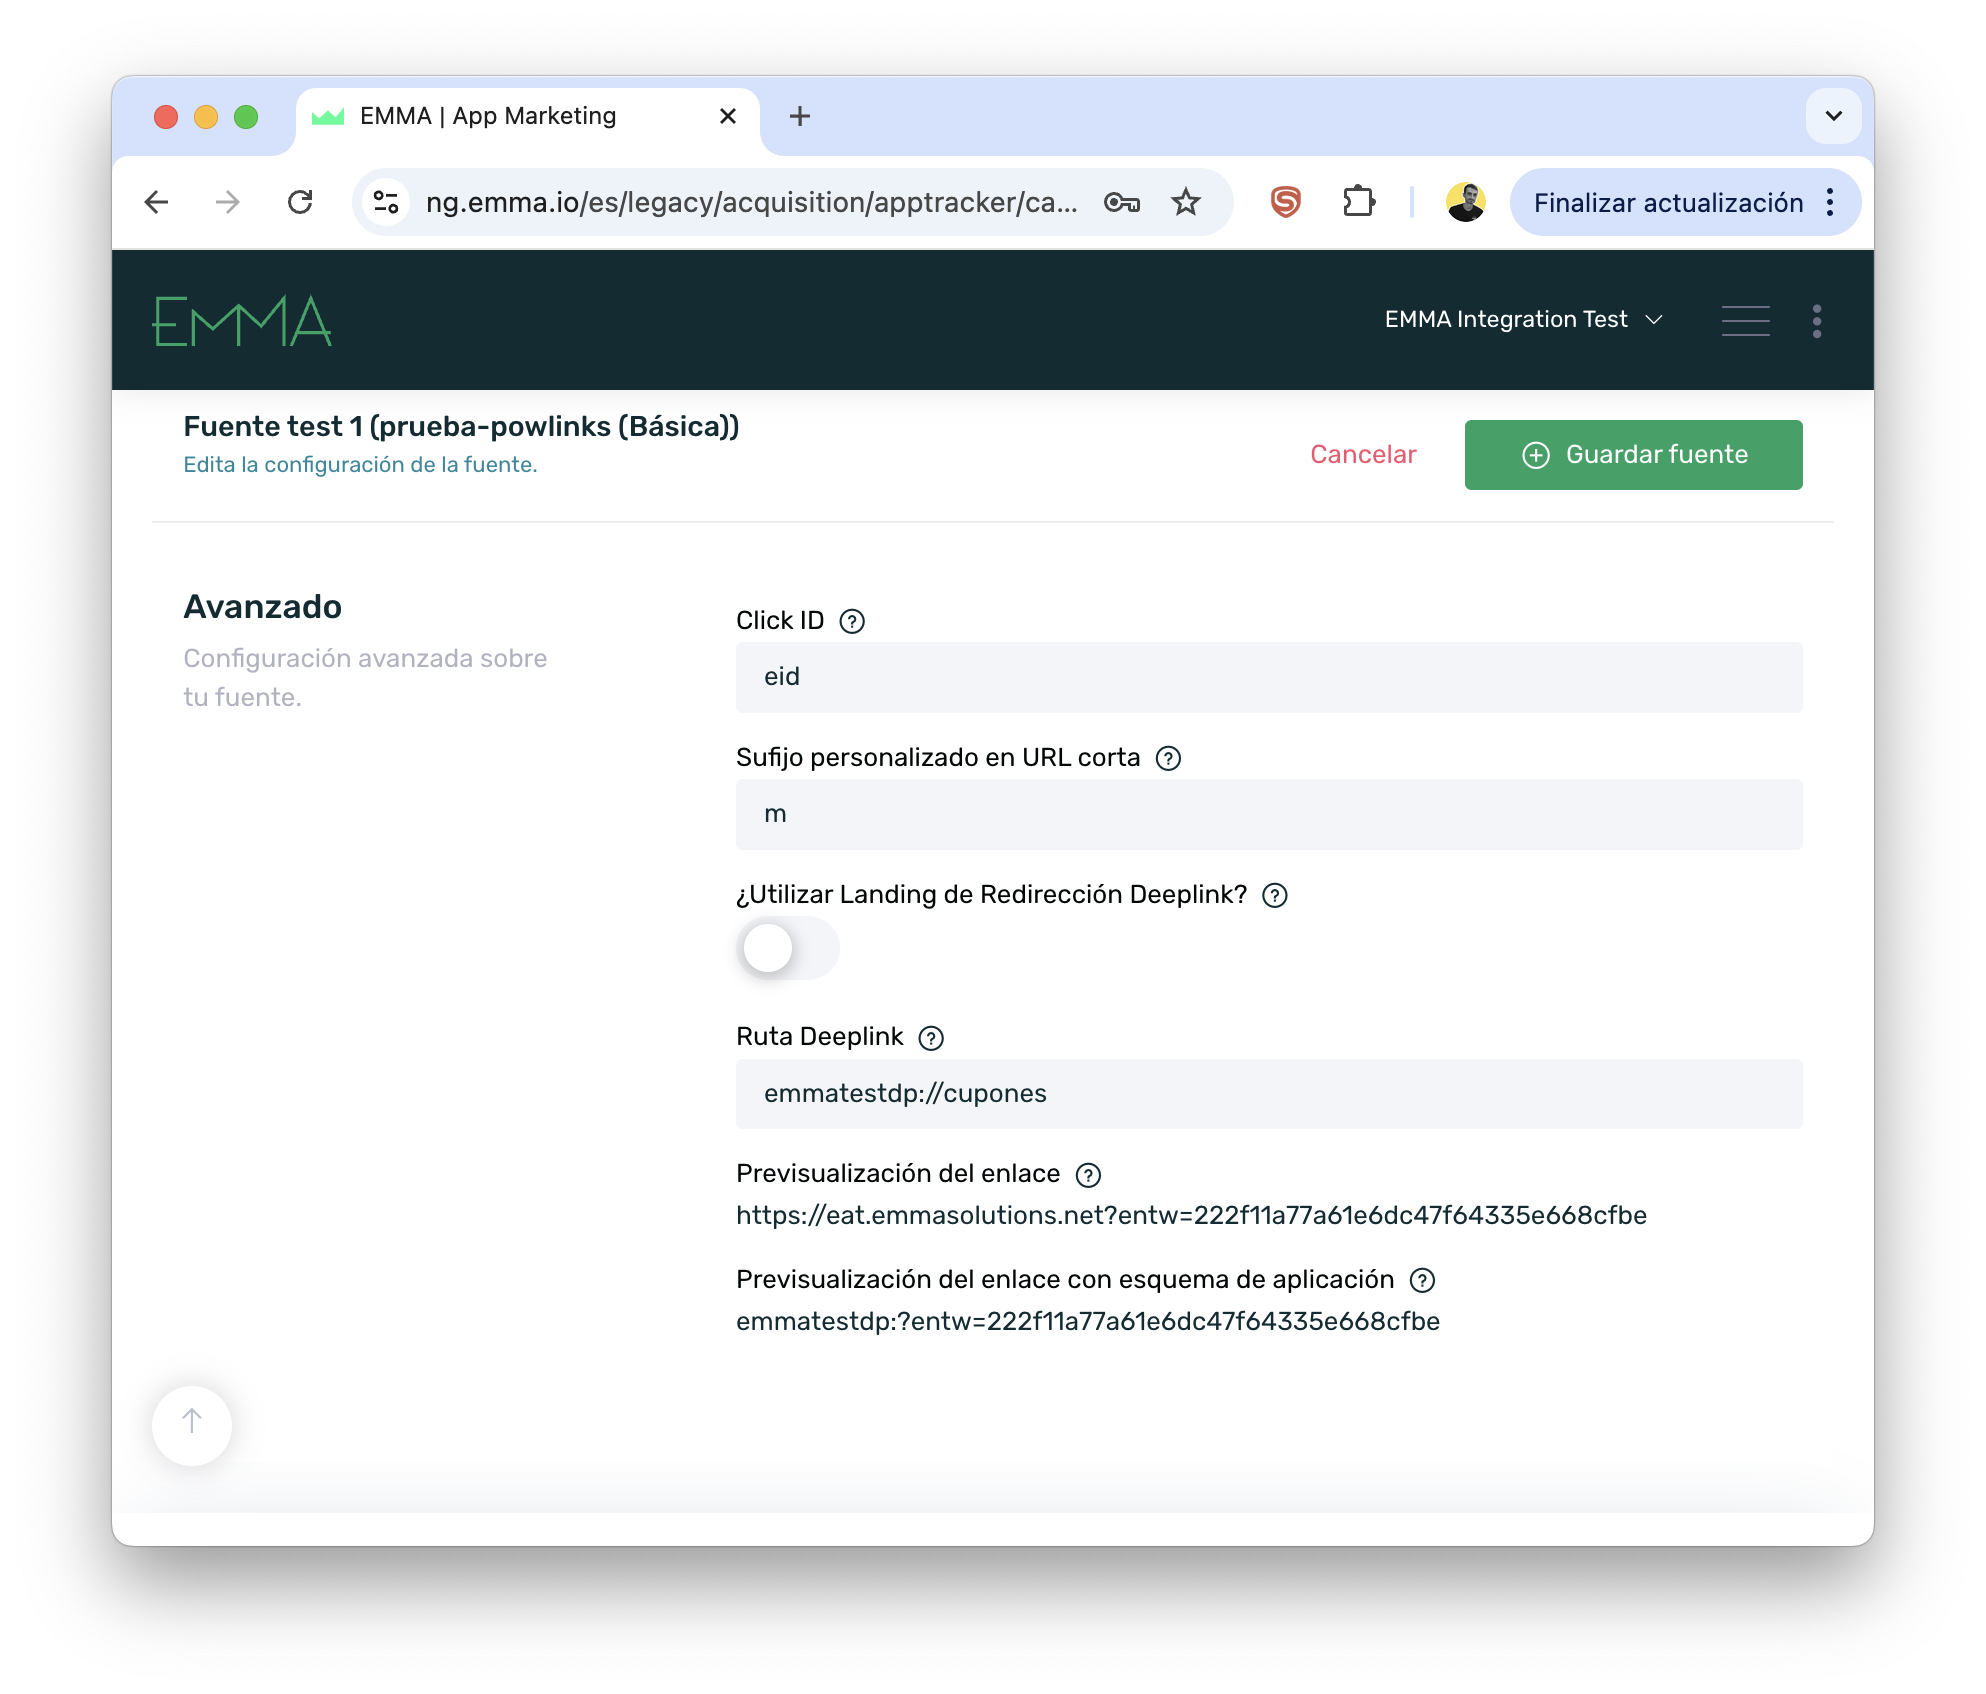The width and height of the screenshot is (1986, 1694).
Task: Click the scroll-to-top arrow button
Action: 192,1424
